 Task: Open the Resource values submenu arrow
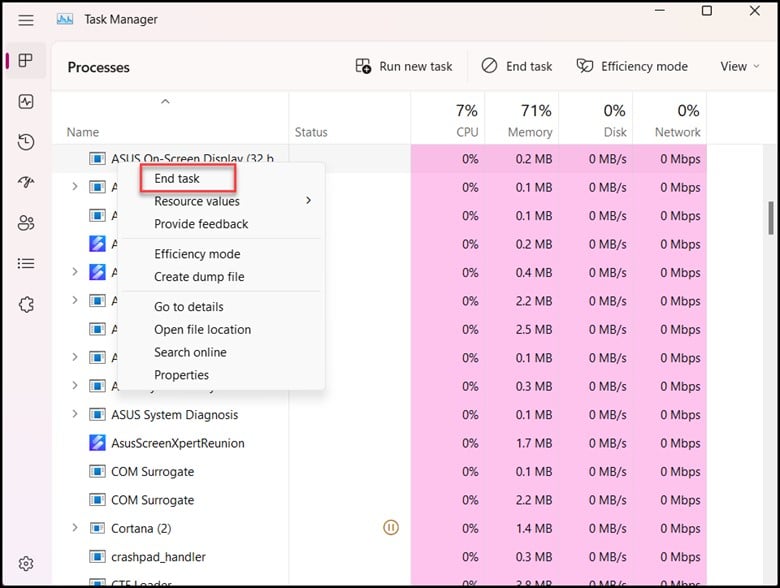coord(308,200)
